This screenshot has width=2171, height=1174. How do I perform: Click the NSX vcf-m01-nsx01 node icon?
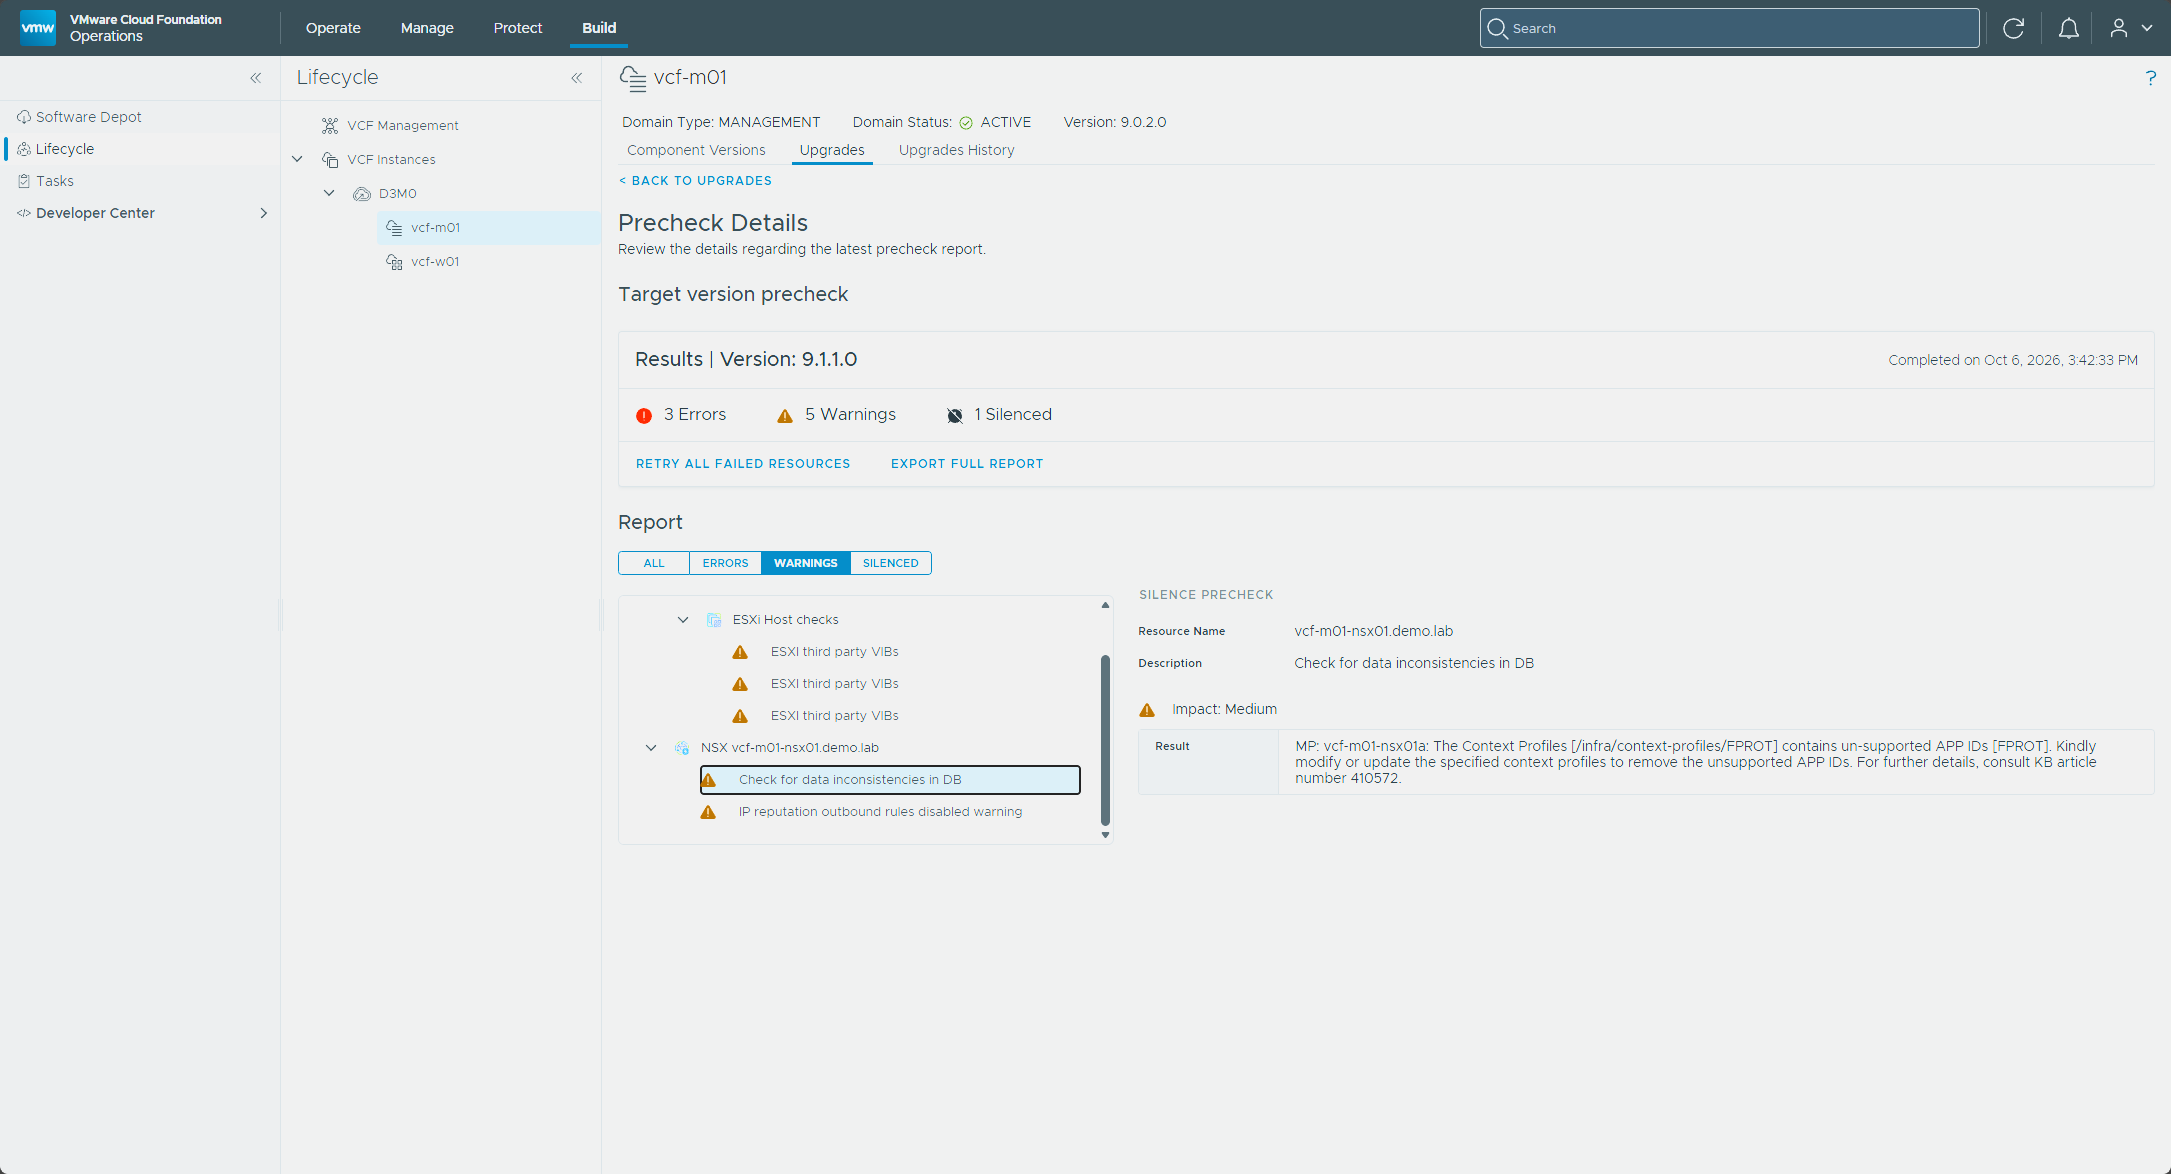click(x=682, y=748)
